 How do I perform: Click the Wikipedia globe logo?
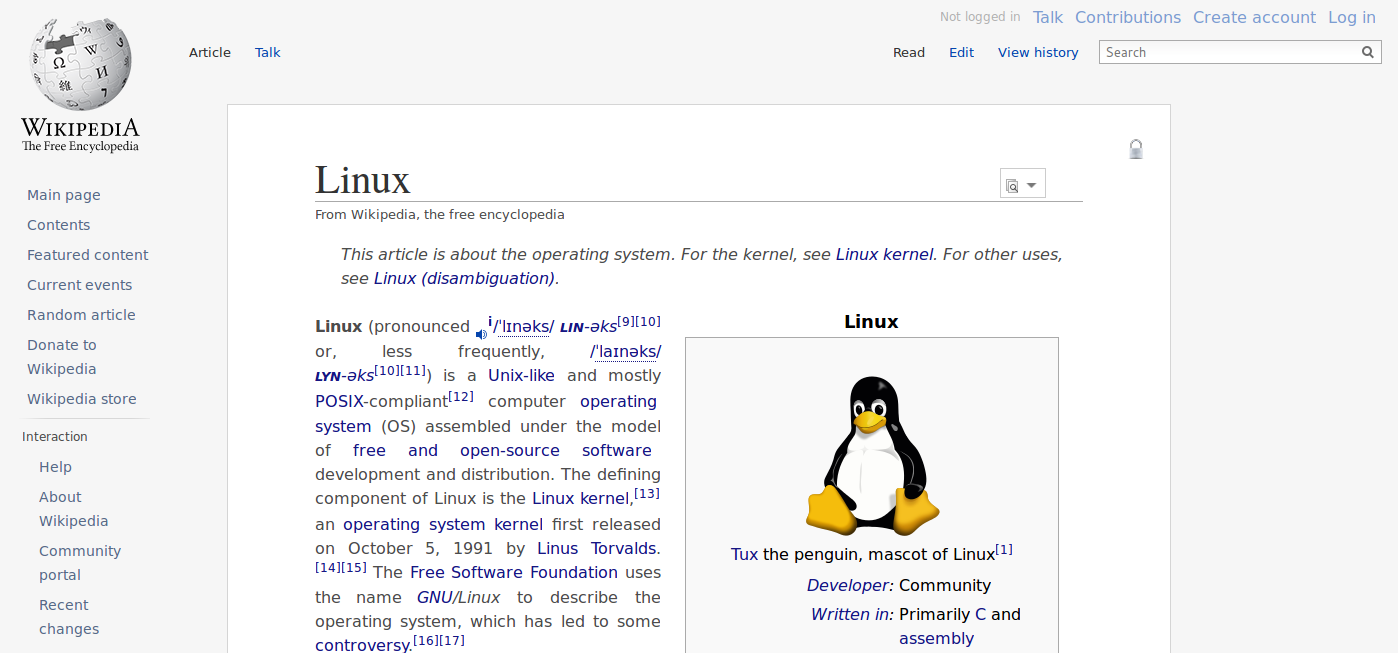[81, 63]
